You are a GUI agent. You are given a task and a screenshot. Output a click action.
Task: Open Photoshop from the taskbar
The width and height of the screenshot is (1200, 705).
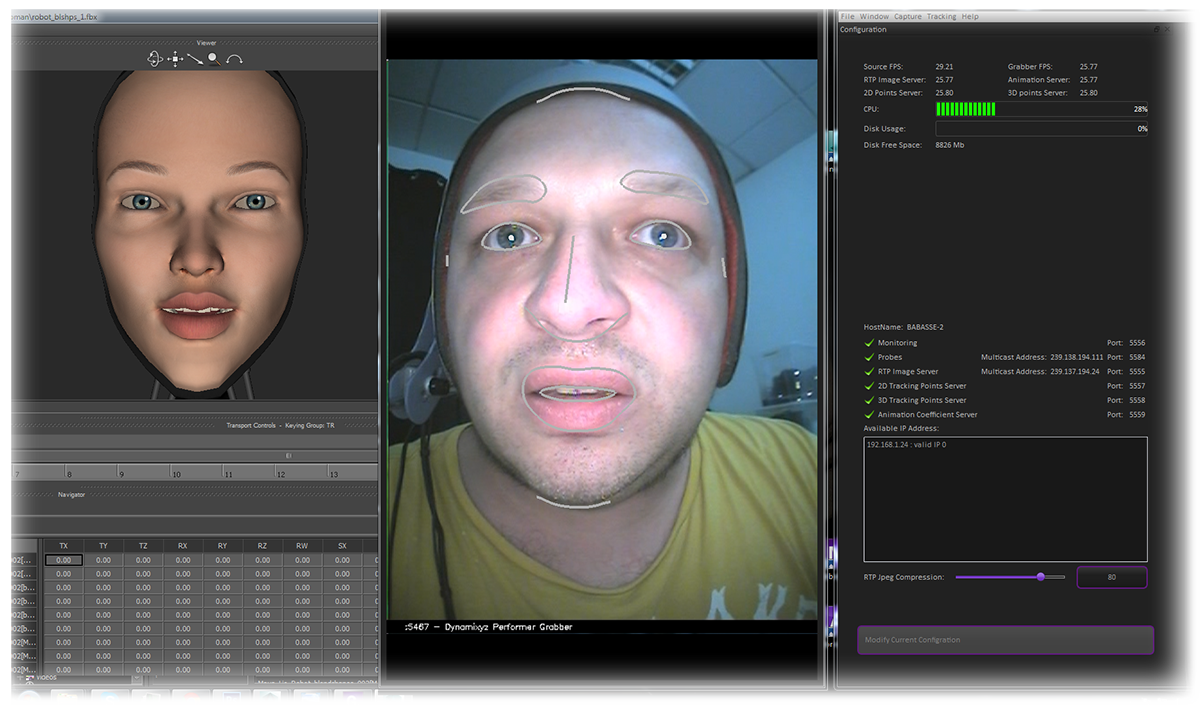coord(230,698)
